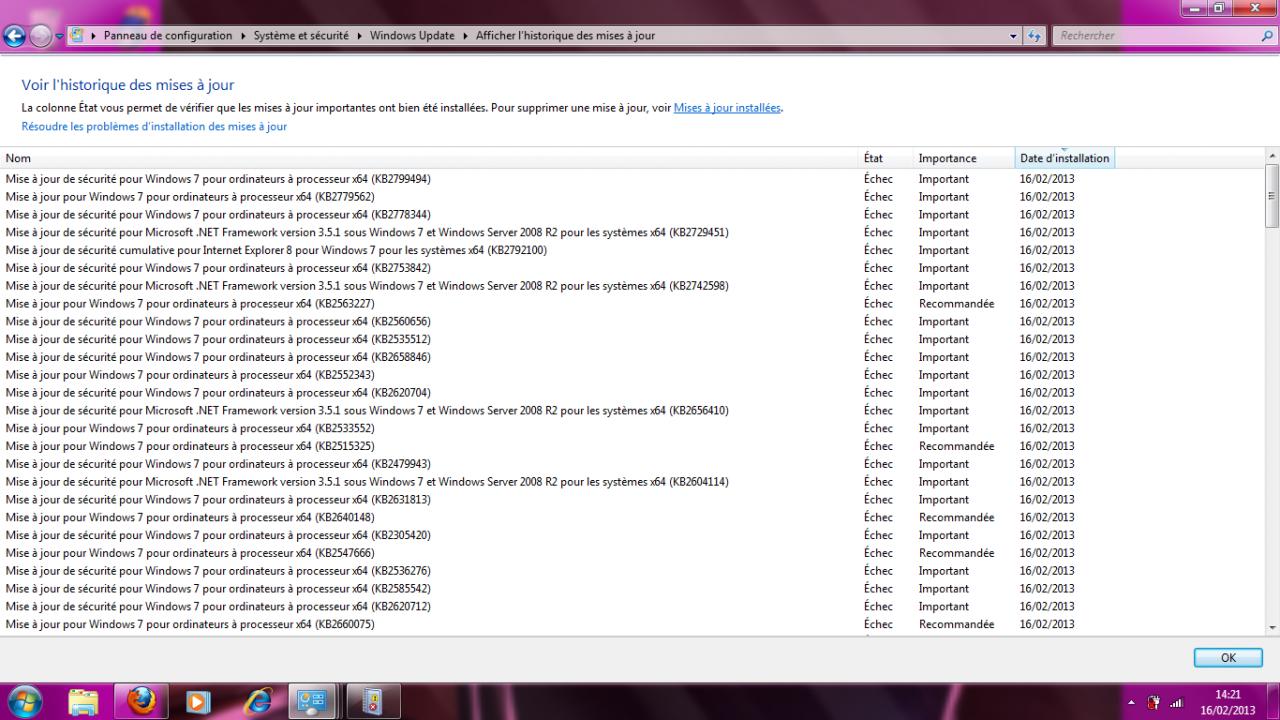Select the .NET Framework update KB2729451
The image size is (1280, 720).
(632, 233)
